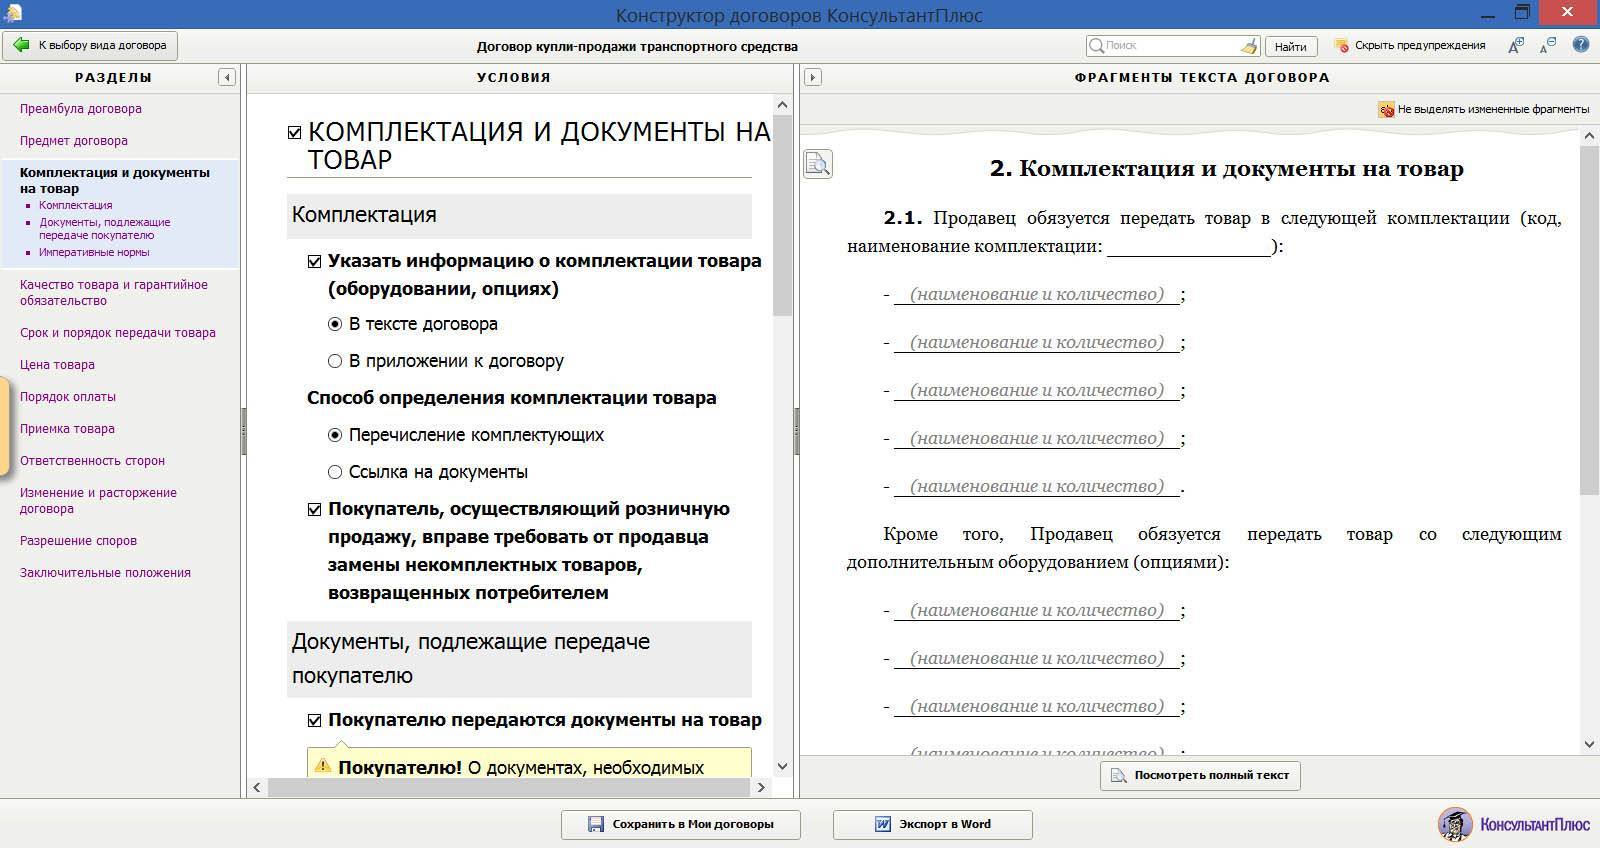Click the blank line for комплектация name in 2.1
The image size is (1600, 848).
tap(1188, 247)
